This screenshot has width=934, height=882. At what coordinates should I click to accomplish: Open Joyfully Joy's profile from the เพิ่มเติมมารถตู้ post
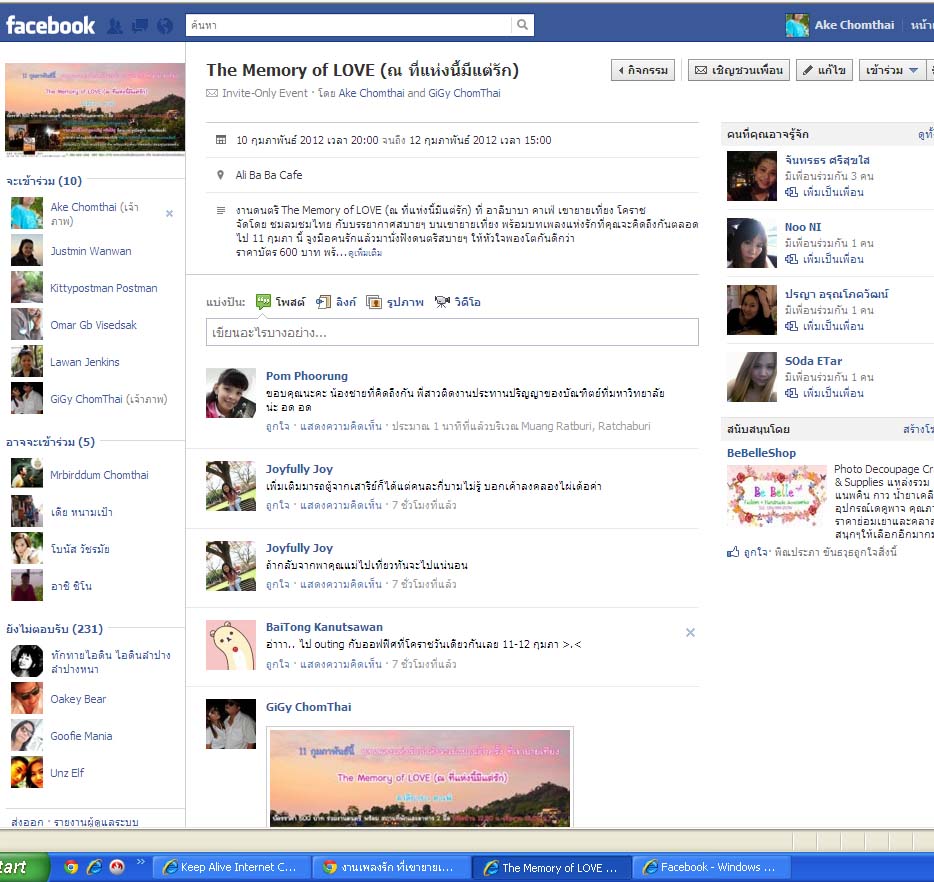[299, 469]
